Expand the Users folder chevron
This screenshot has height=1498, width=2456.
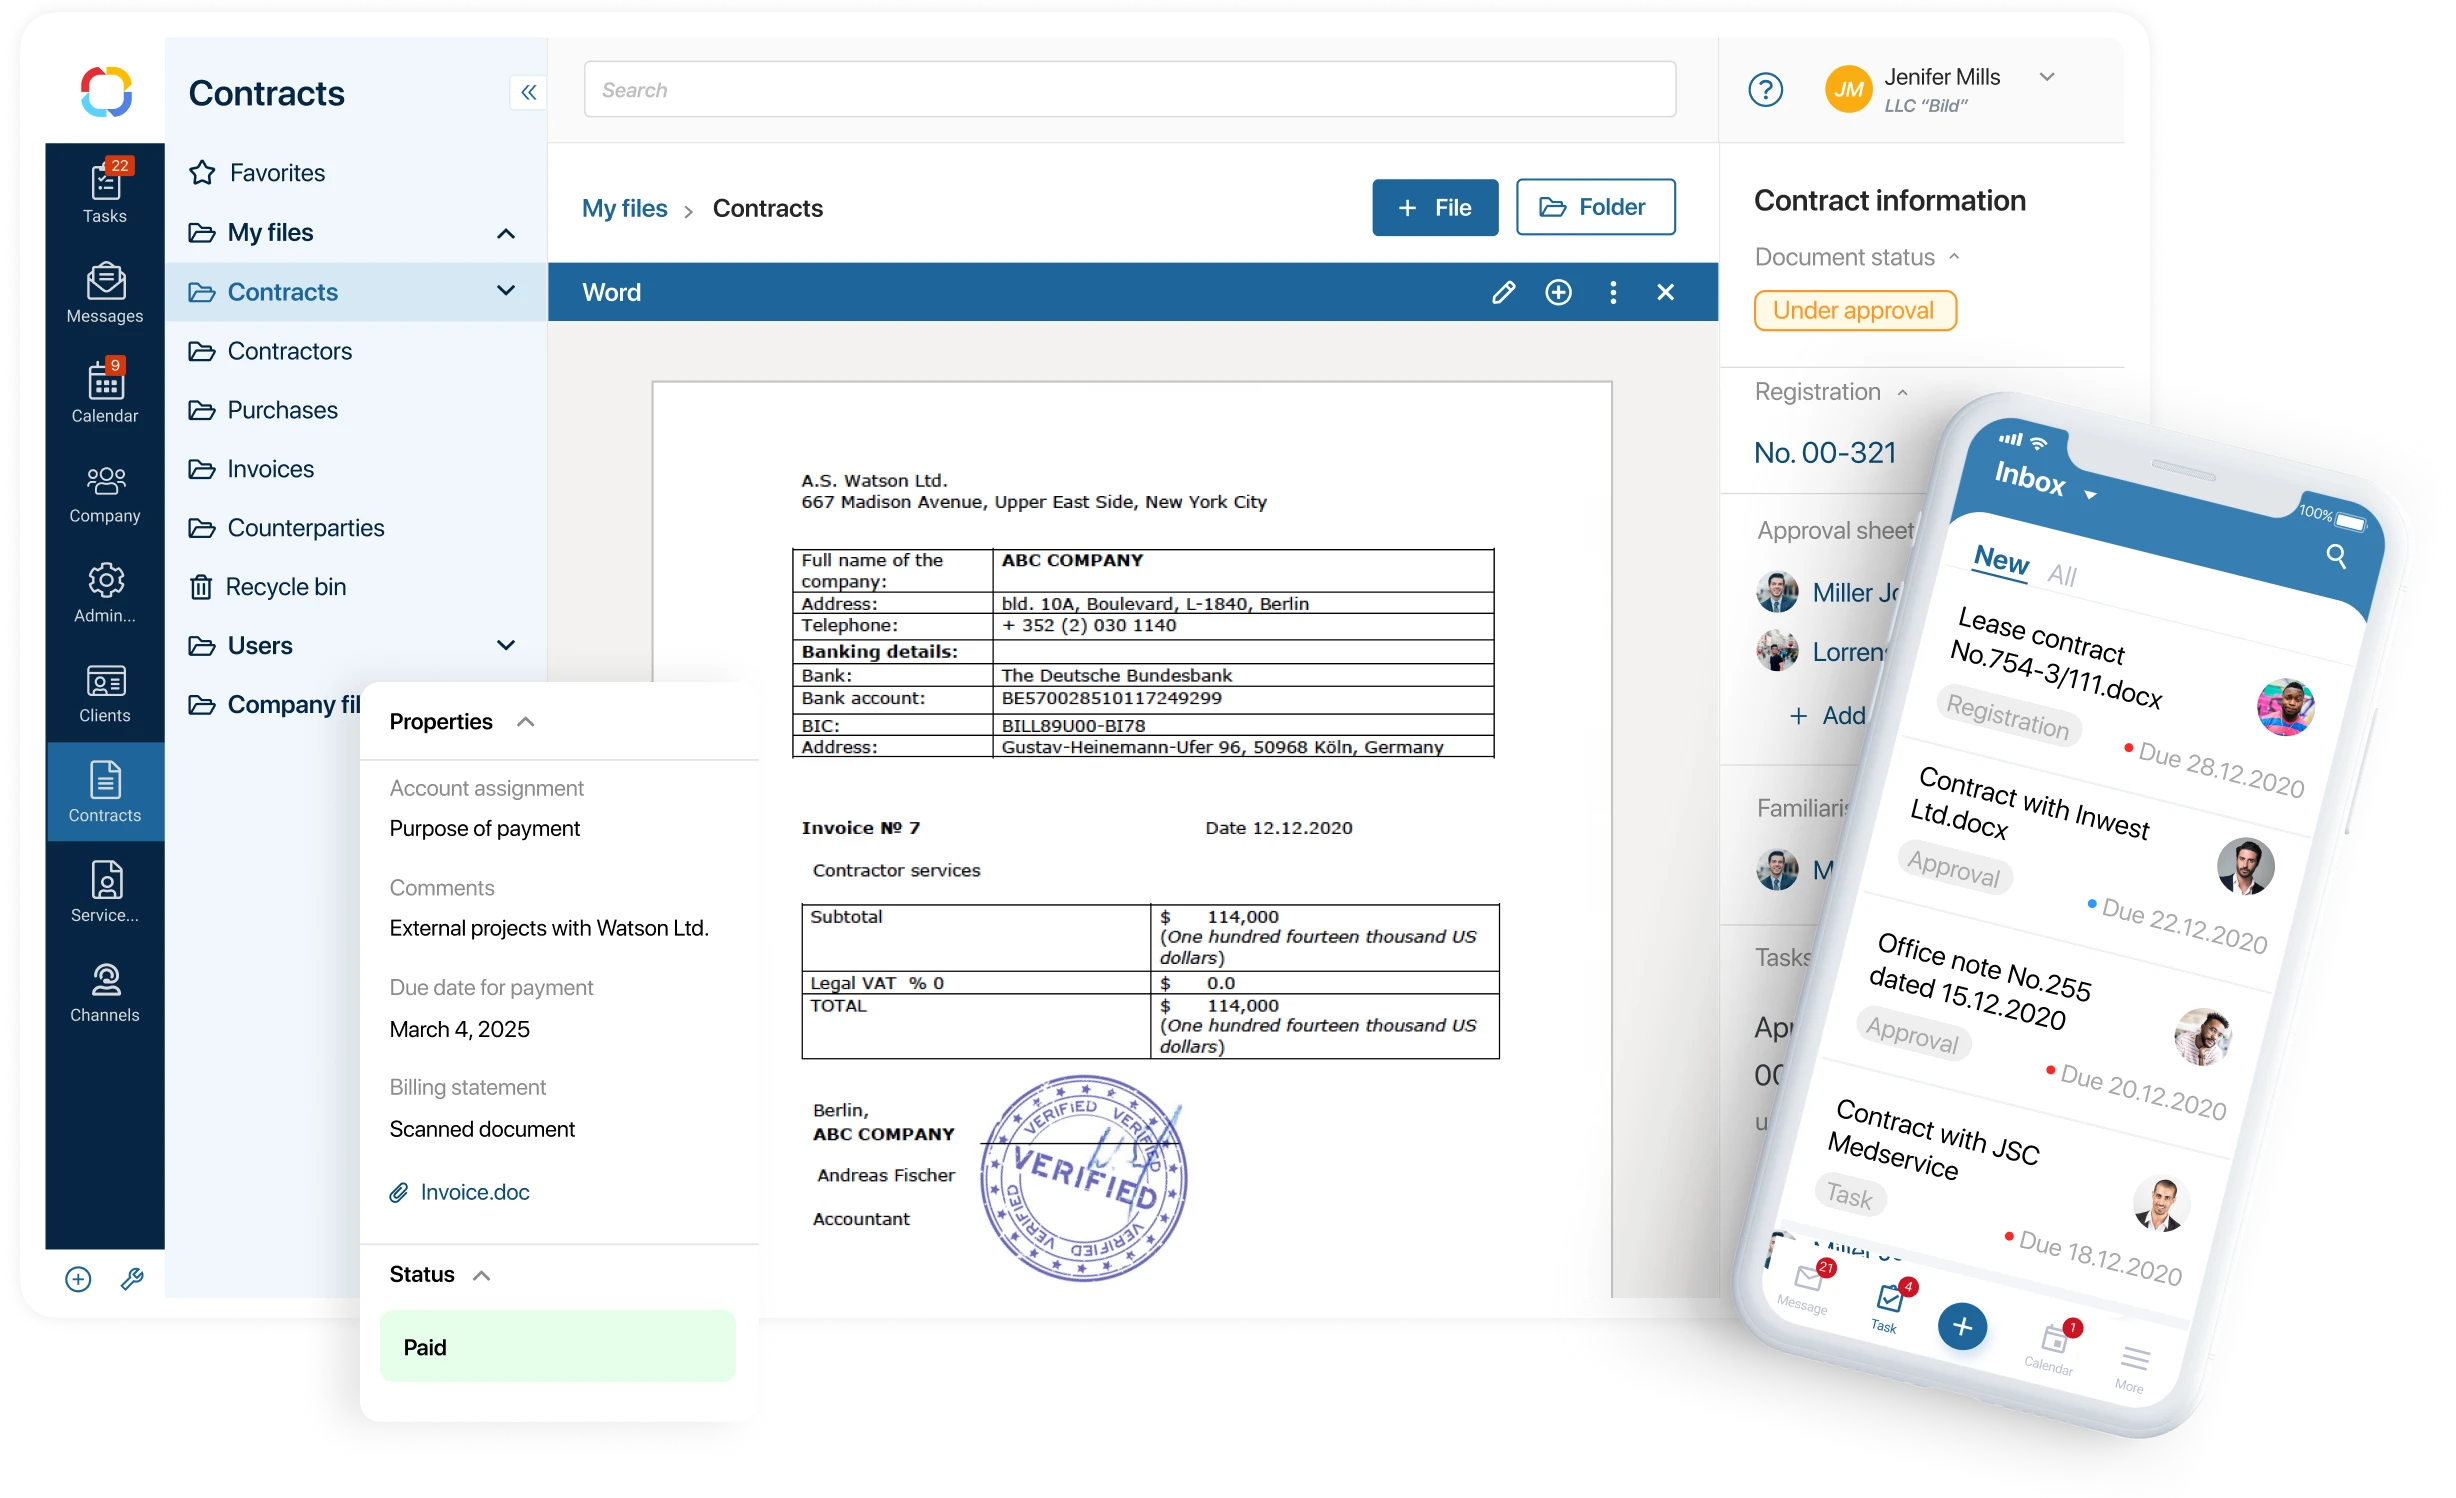pyautogui.click(x=506, y=645)
